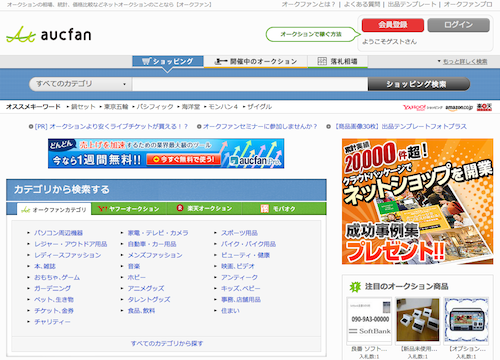The height and width of the screenshot is (360, 500).
Task: Open レジャー・アウトドア用品 category
Action: click(x=71, y=244)
